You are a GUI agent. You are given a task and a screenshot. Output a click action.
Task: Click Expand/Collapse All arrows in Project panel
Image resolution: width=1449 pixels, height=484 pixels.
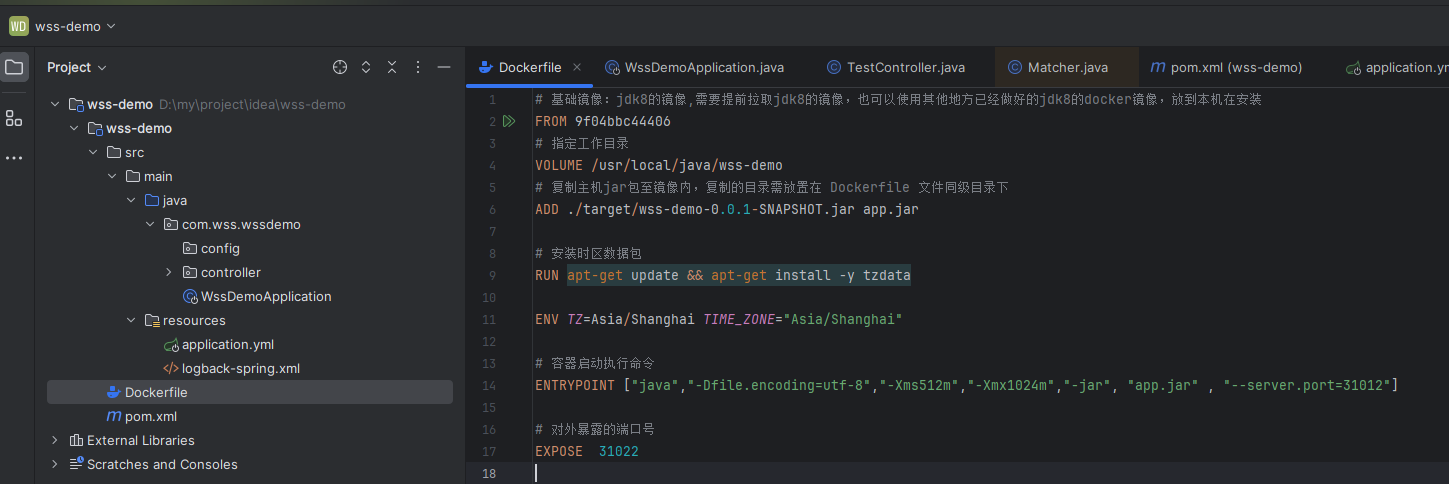(x=366, y=67)
